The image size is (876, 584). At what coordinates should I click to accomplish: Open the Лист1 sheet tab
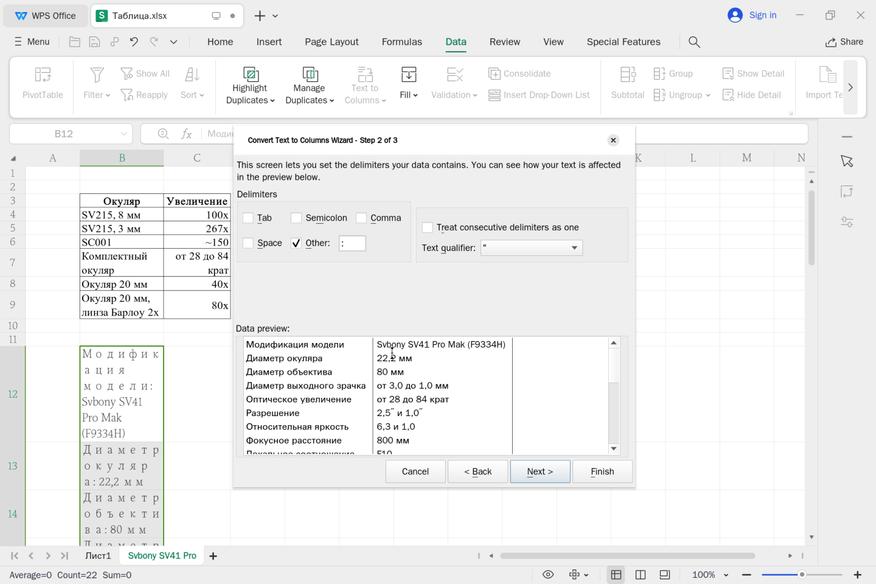click(x=98, y=555)
